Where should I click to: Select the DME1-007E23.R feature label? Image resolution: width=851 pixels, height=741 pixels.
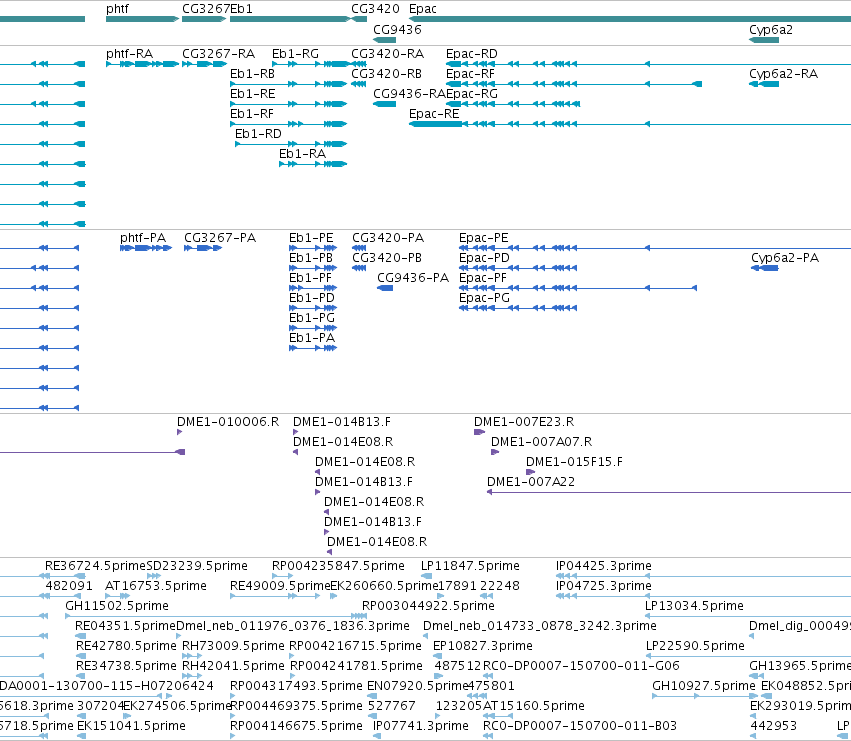click(x=524, y=422)
